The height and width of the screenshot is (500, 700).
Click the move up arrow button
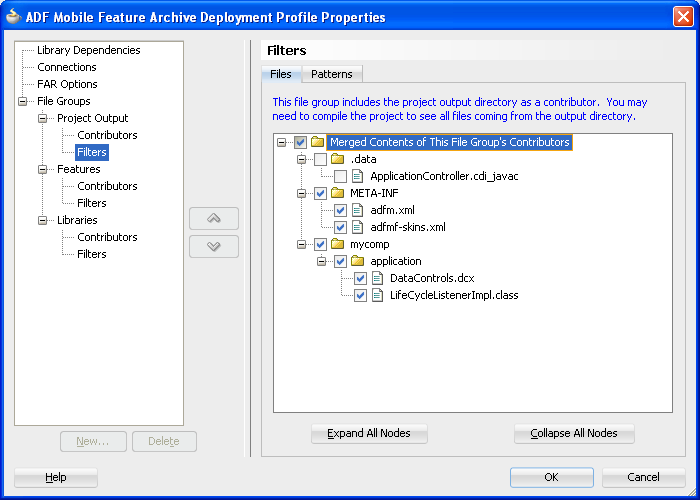(x=214, y=218)
